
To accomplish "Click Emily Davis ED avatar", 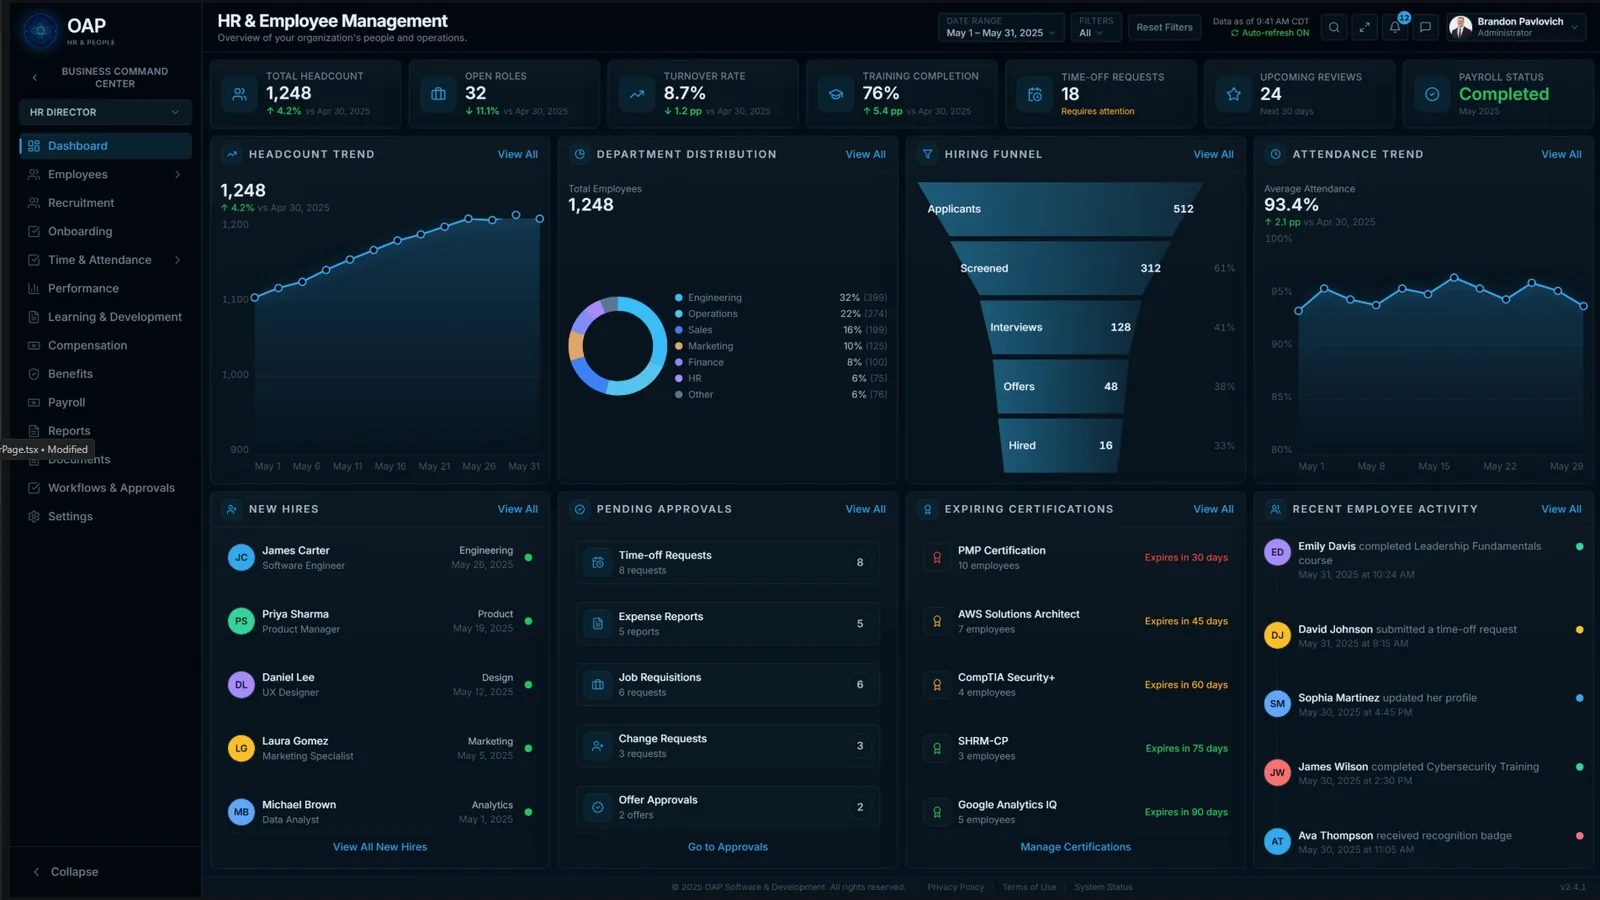I will [1277, 552].
